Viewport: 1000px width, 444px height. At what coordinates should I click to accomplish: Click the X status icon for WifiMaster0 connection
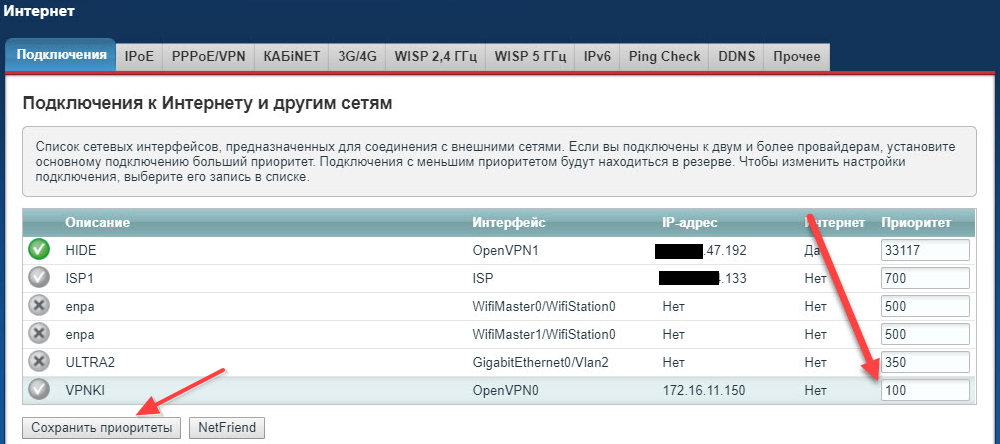pyautogui.click(x=39, y=306)
